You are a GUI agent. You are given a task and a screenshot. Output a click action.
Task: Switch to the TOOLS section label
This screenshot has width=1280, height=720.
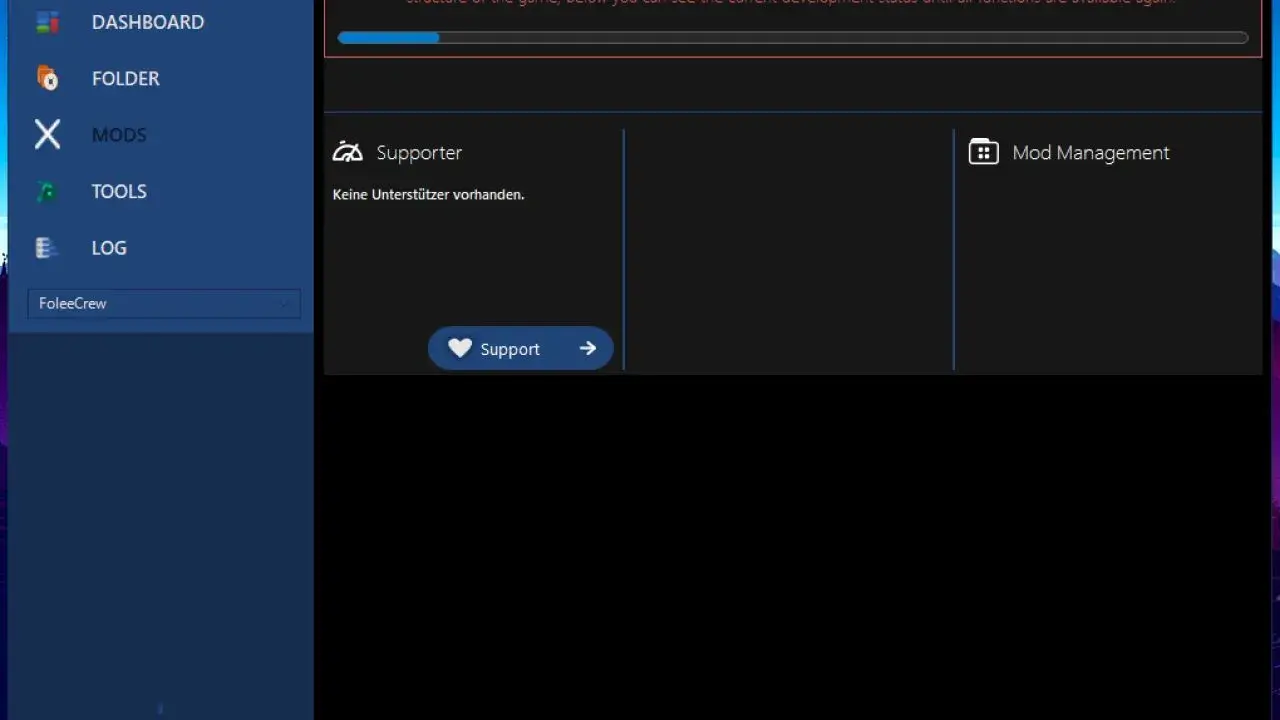pyautogui.click(x=119, y=191)
